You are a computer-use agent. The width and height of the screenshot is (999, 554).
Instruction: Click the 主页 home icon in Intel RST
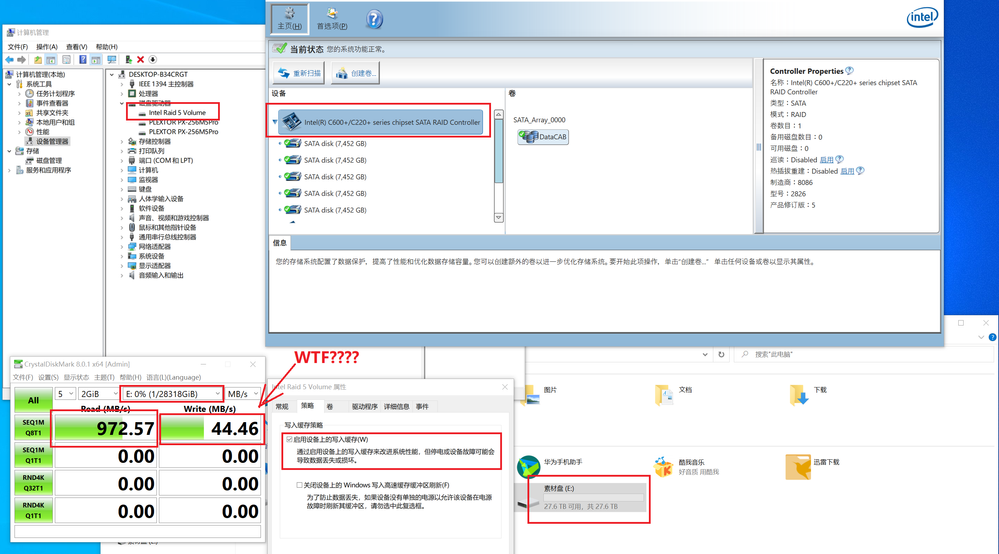point(290,19)
